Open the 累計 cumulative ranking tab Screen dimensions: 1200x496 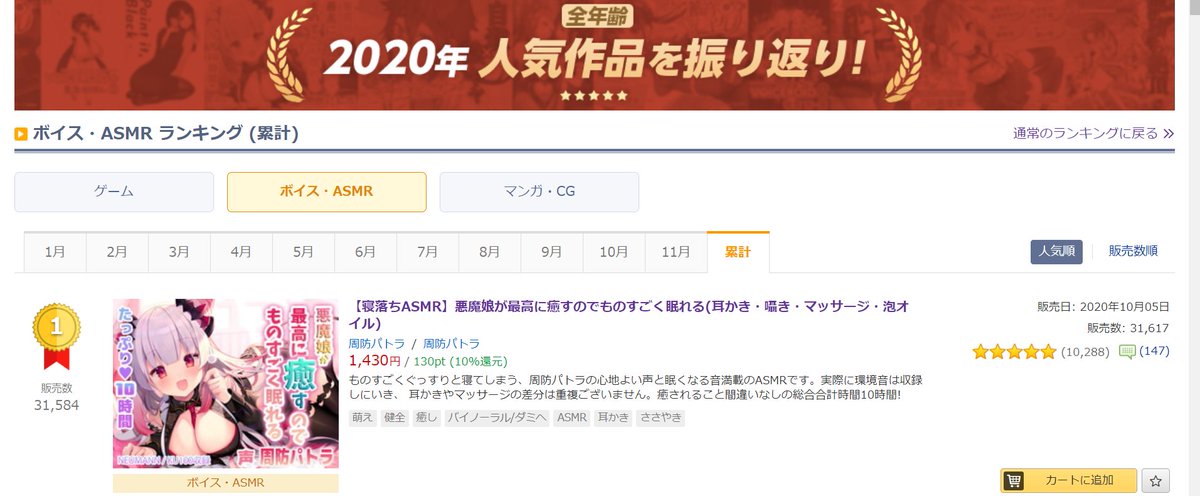[738, 252]
